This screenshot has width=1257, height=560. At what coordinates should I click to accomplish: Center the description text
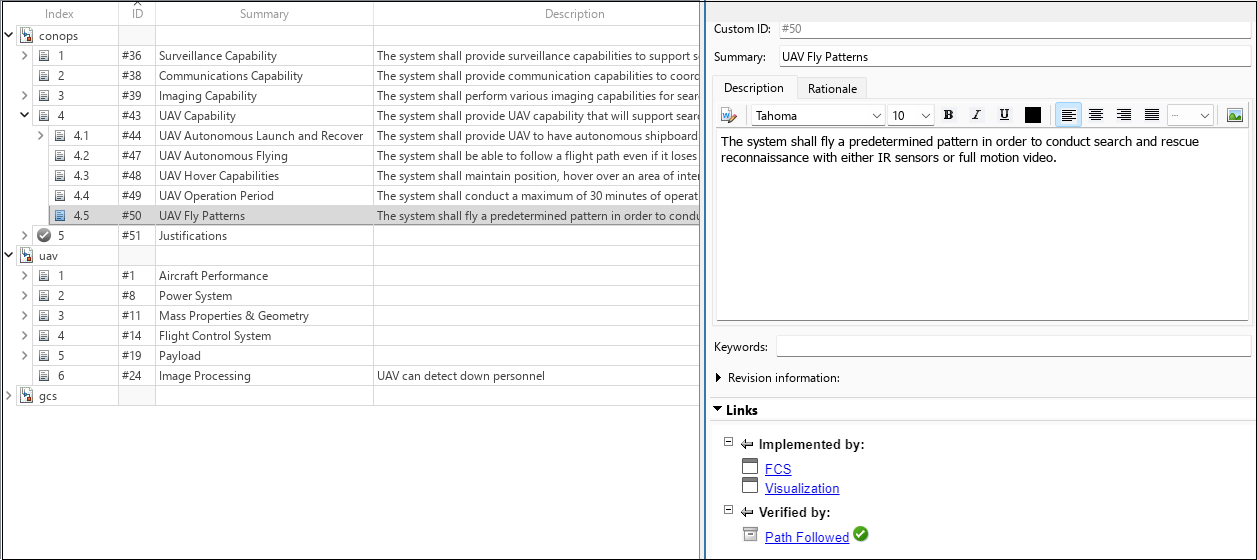tap(1096, 115)
